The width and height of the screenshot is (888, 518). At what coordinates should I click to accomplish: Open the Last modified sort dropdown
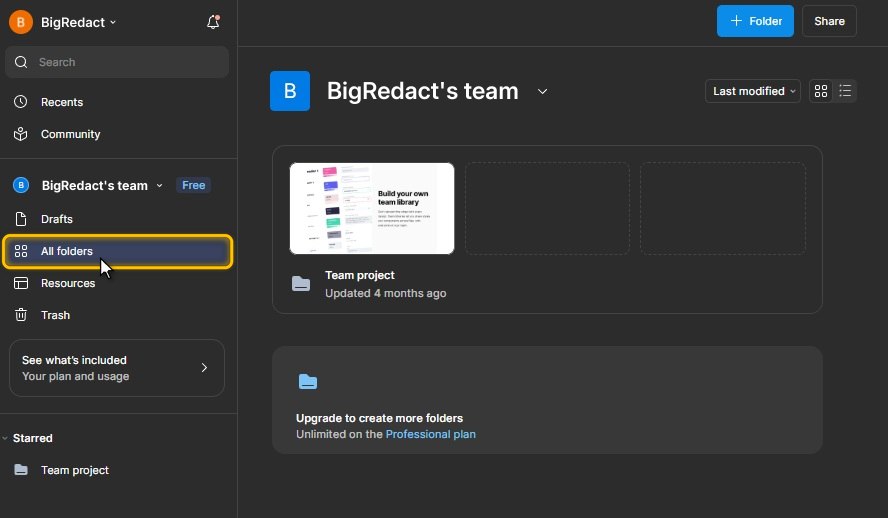click(x=753, y=91)
